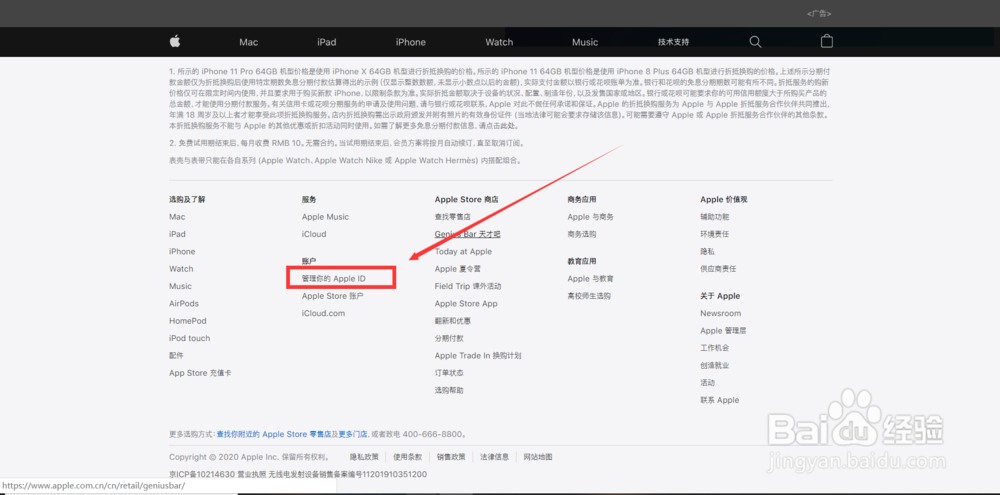1000x495 pixels.
Task: Open Mac in the top navigation bar
Action: click(249, 42)
